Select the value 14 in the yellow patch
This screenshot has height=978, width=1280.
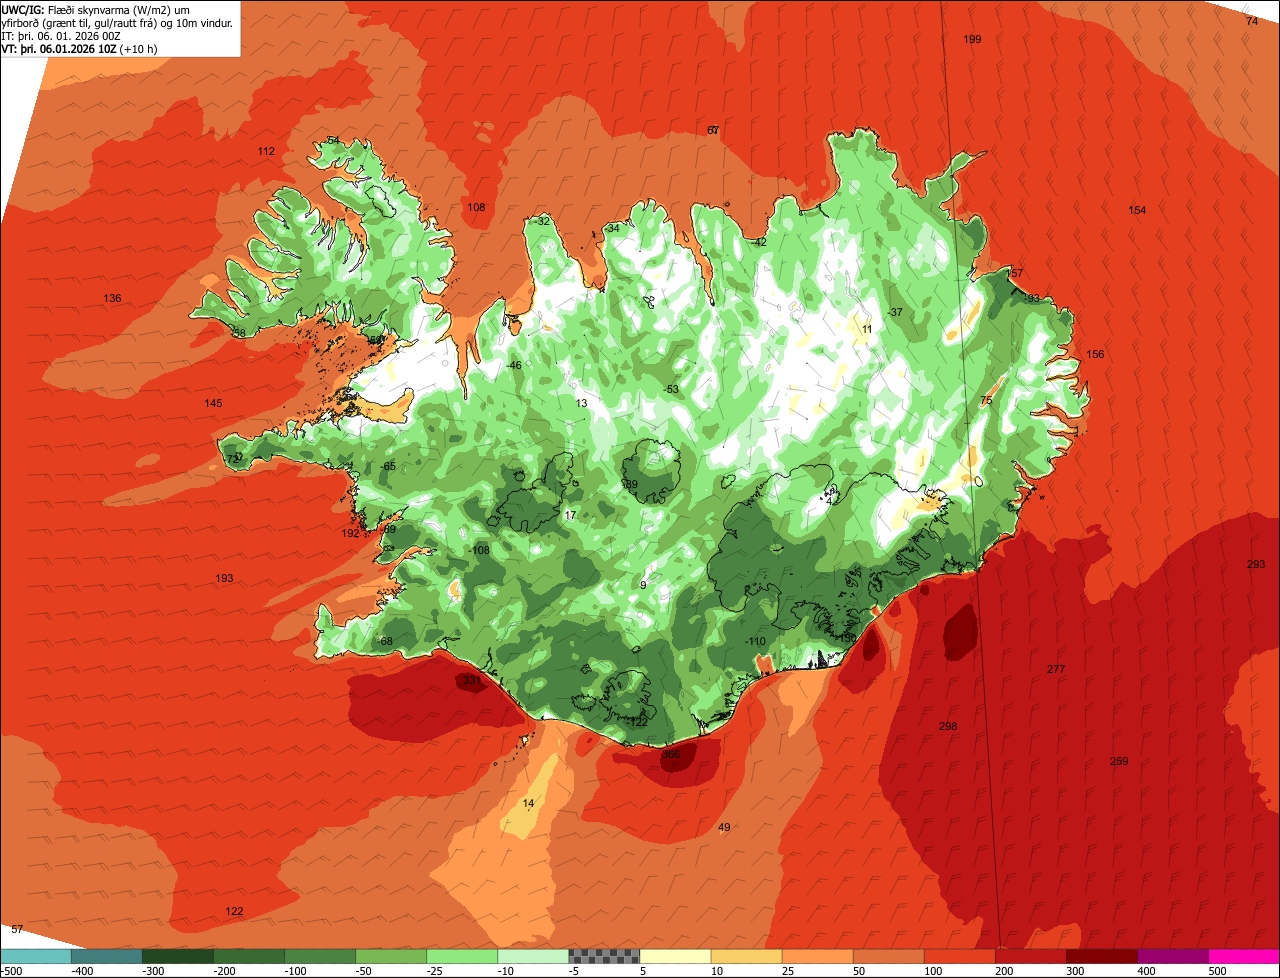[x=528, y=804]
